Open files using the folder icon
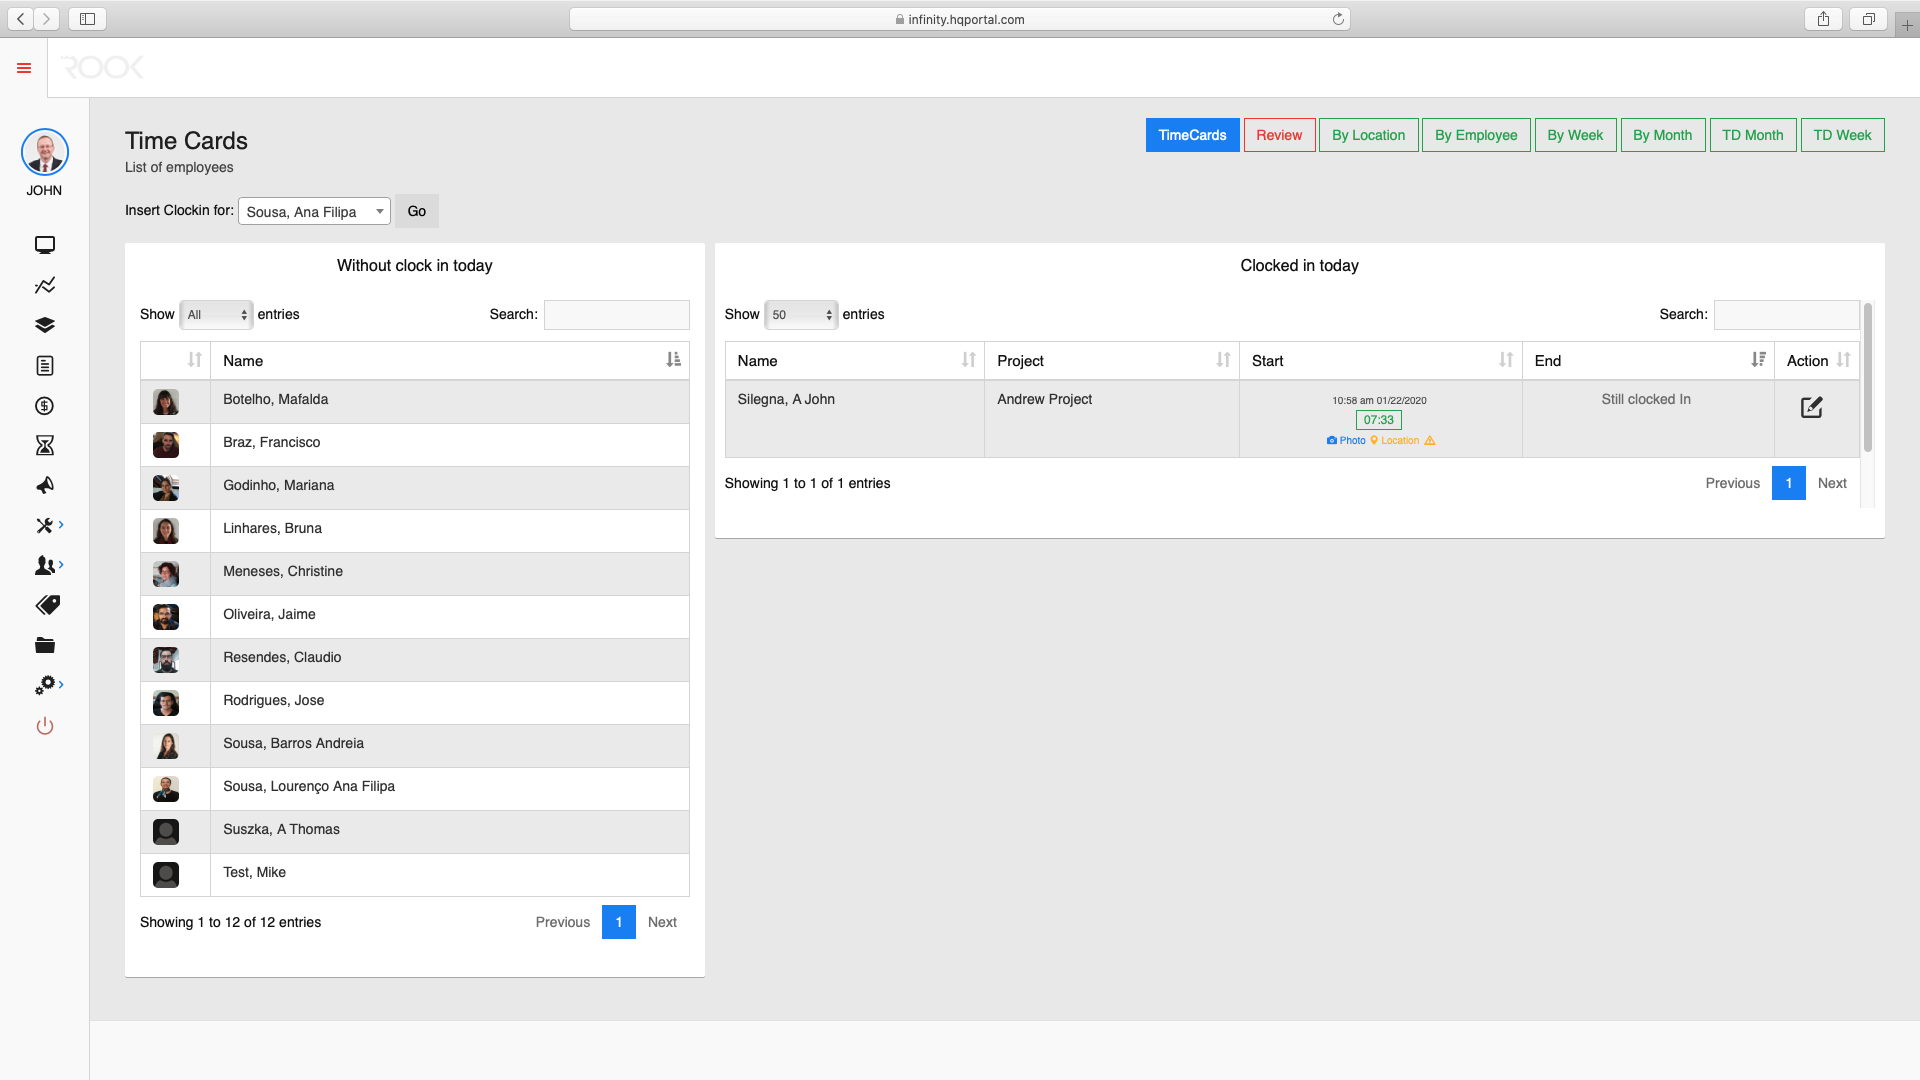Viewport: 1920px width, 1080px height. point(44,645)
